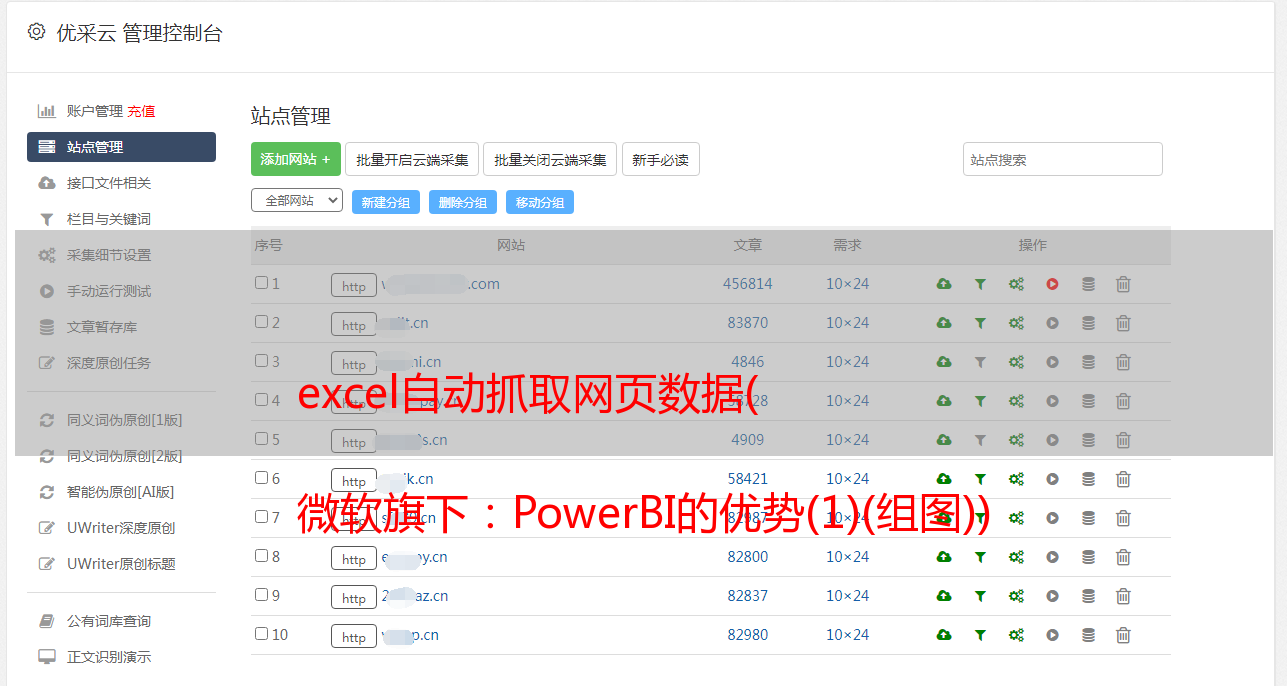The height and width of the screenshot is (686, 1287).
Task: Click the green 添加网站 + button
Action: tap(296, 159)
